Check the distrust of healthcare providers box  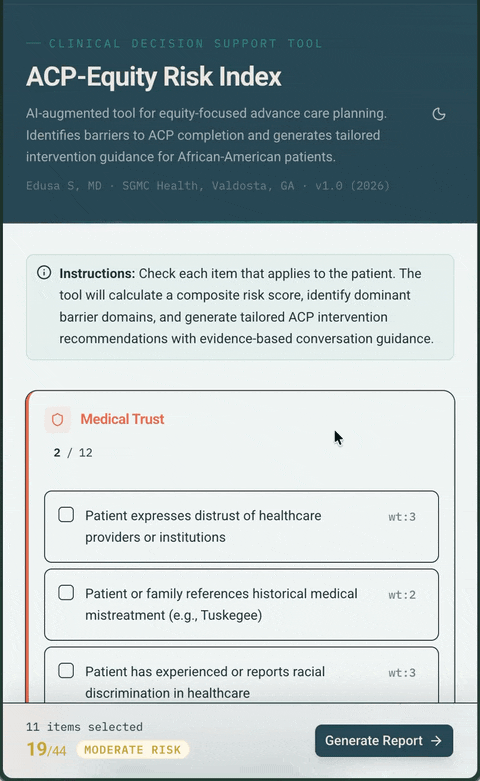click(66, 515)
